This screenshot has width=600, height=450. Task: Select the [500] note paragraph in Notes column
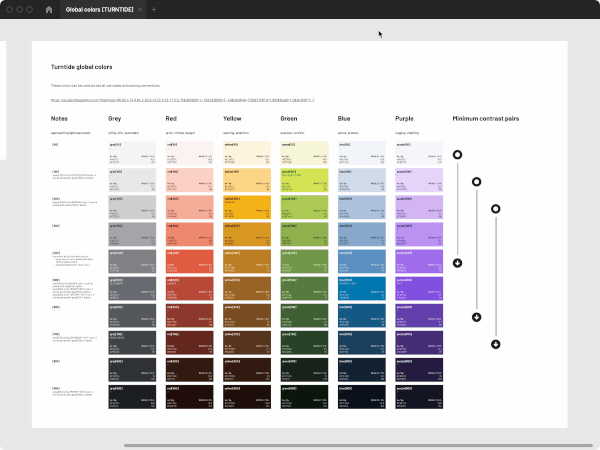coord(73,288)
